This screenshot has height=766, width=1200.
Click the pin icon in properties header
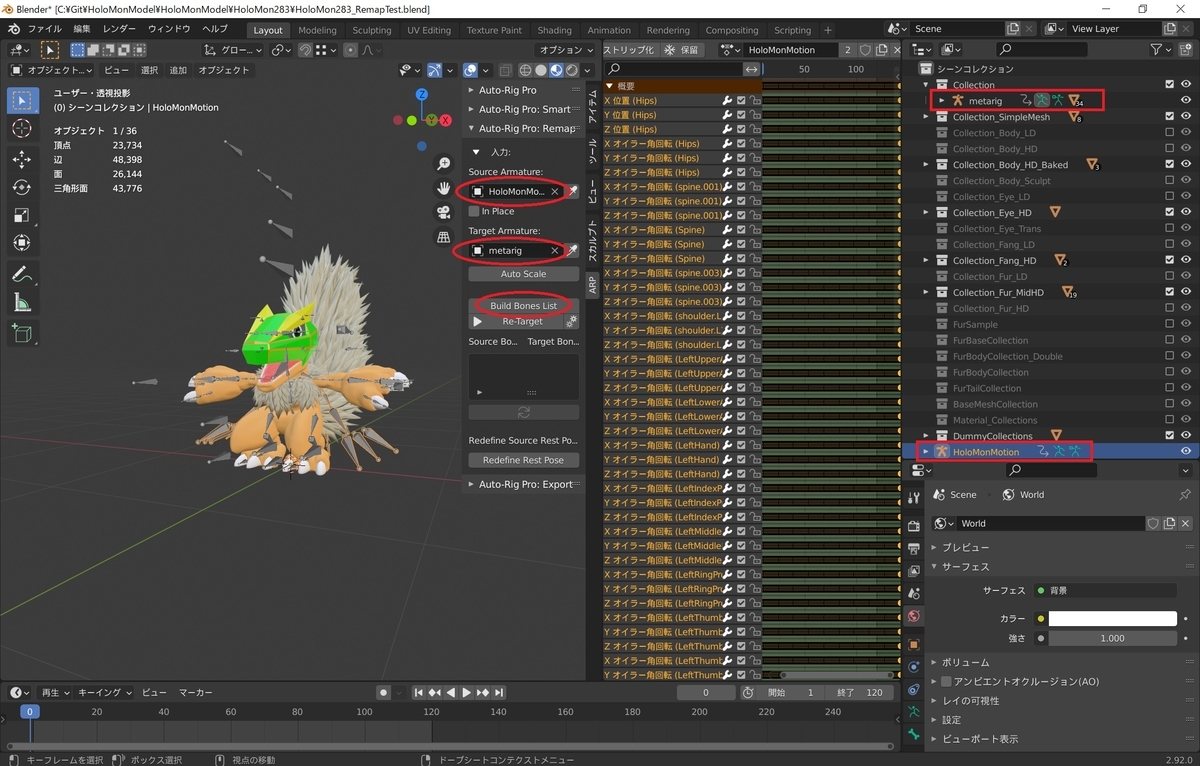(x=1186, y=495)
